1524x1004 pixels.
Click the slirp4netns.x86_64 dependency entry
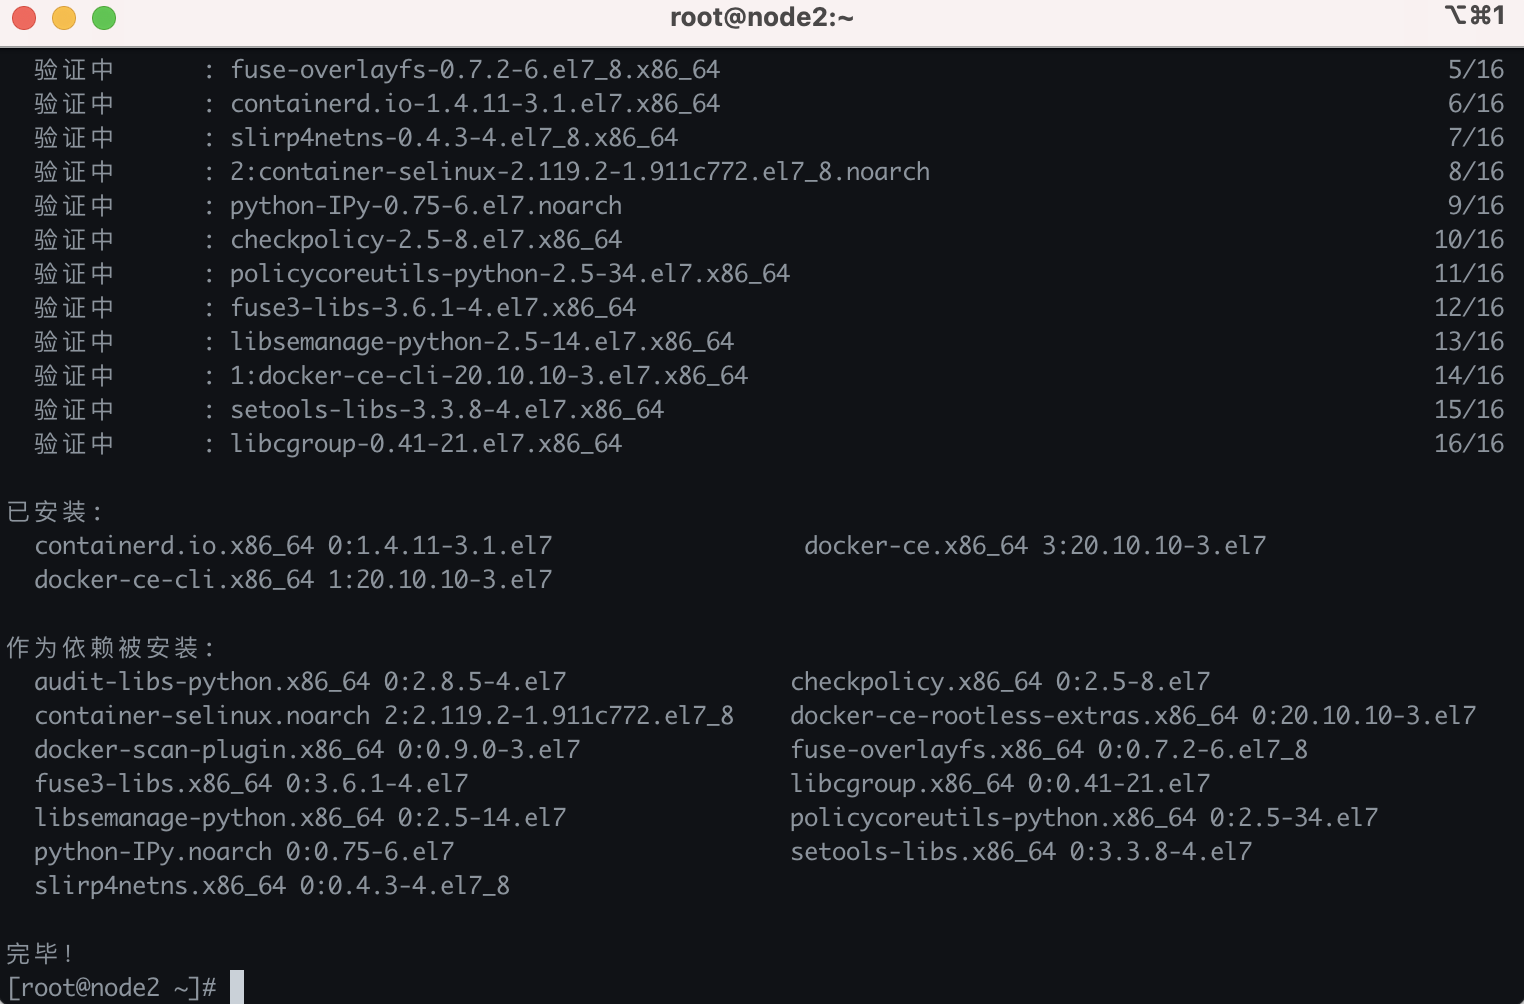point(272,886)
